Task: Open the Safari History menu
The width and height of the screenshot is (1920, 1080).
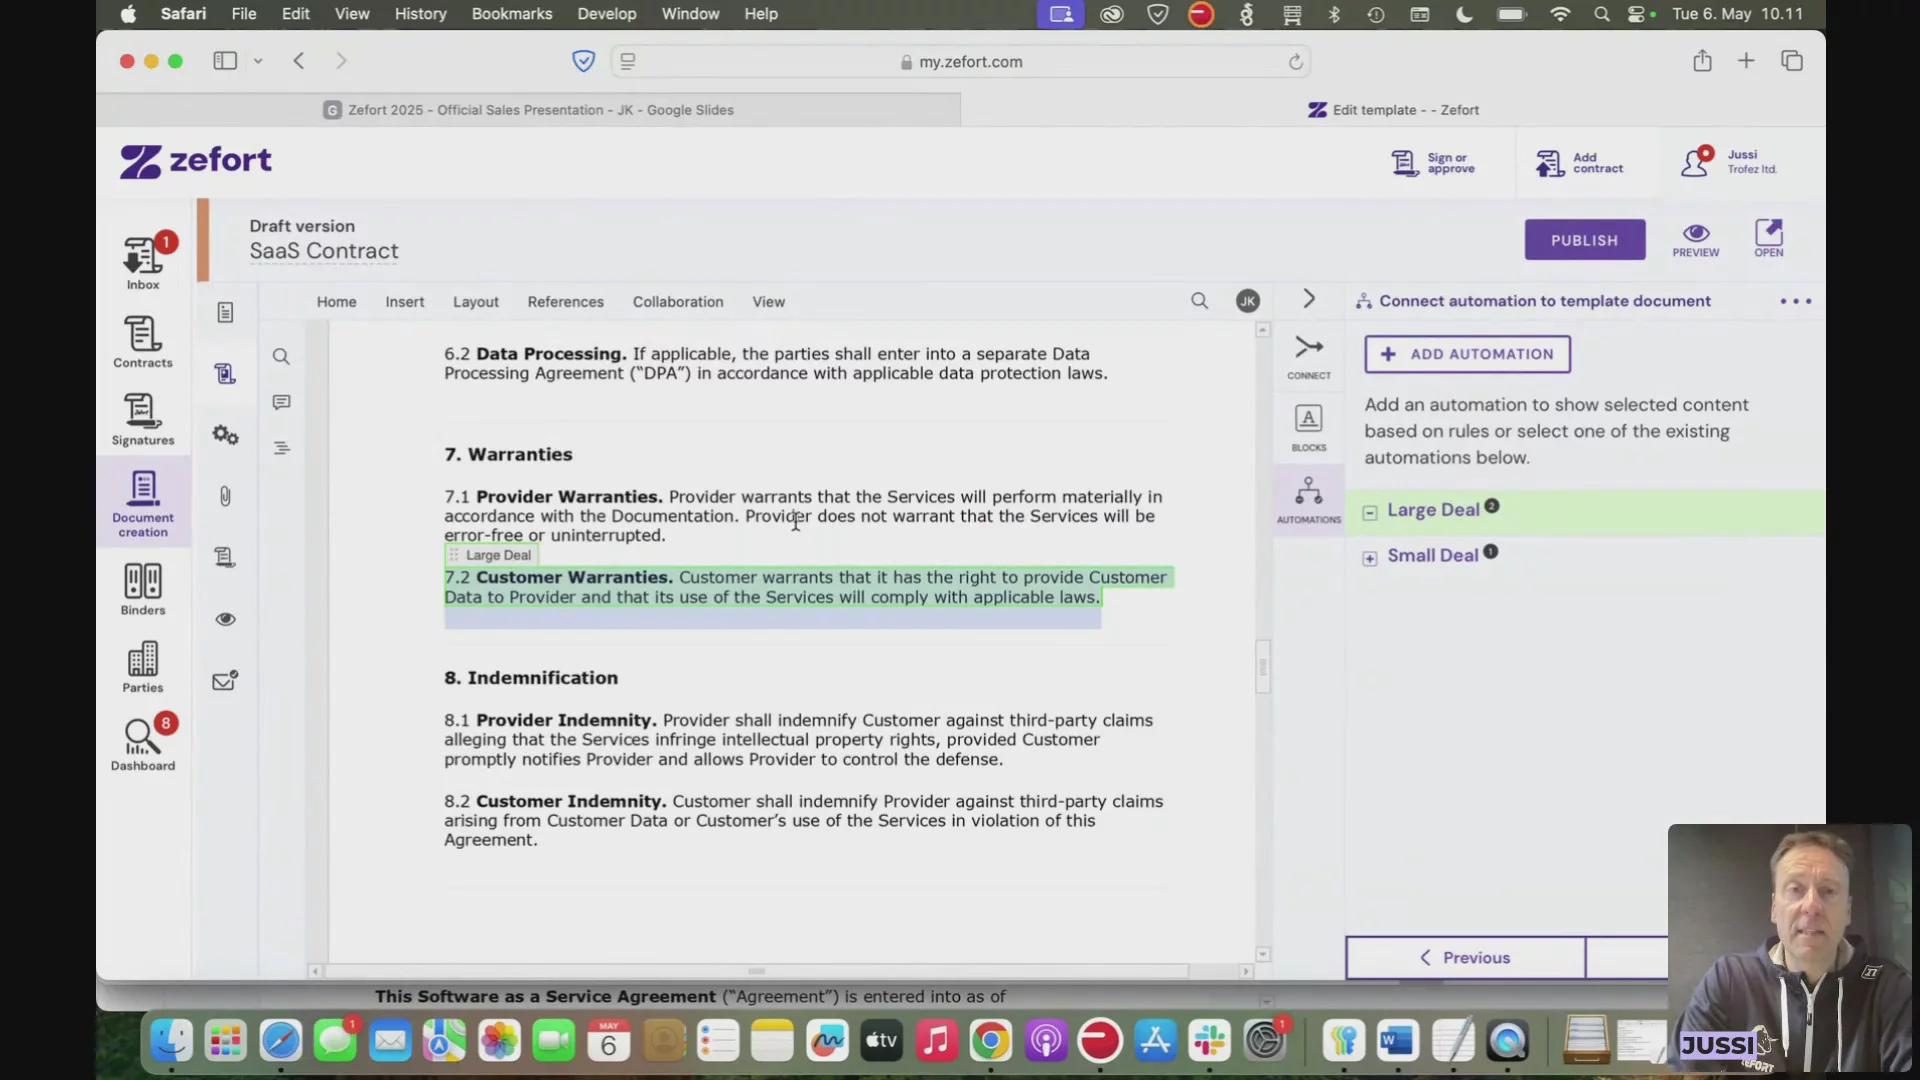Action: (420, 14)
